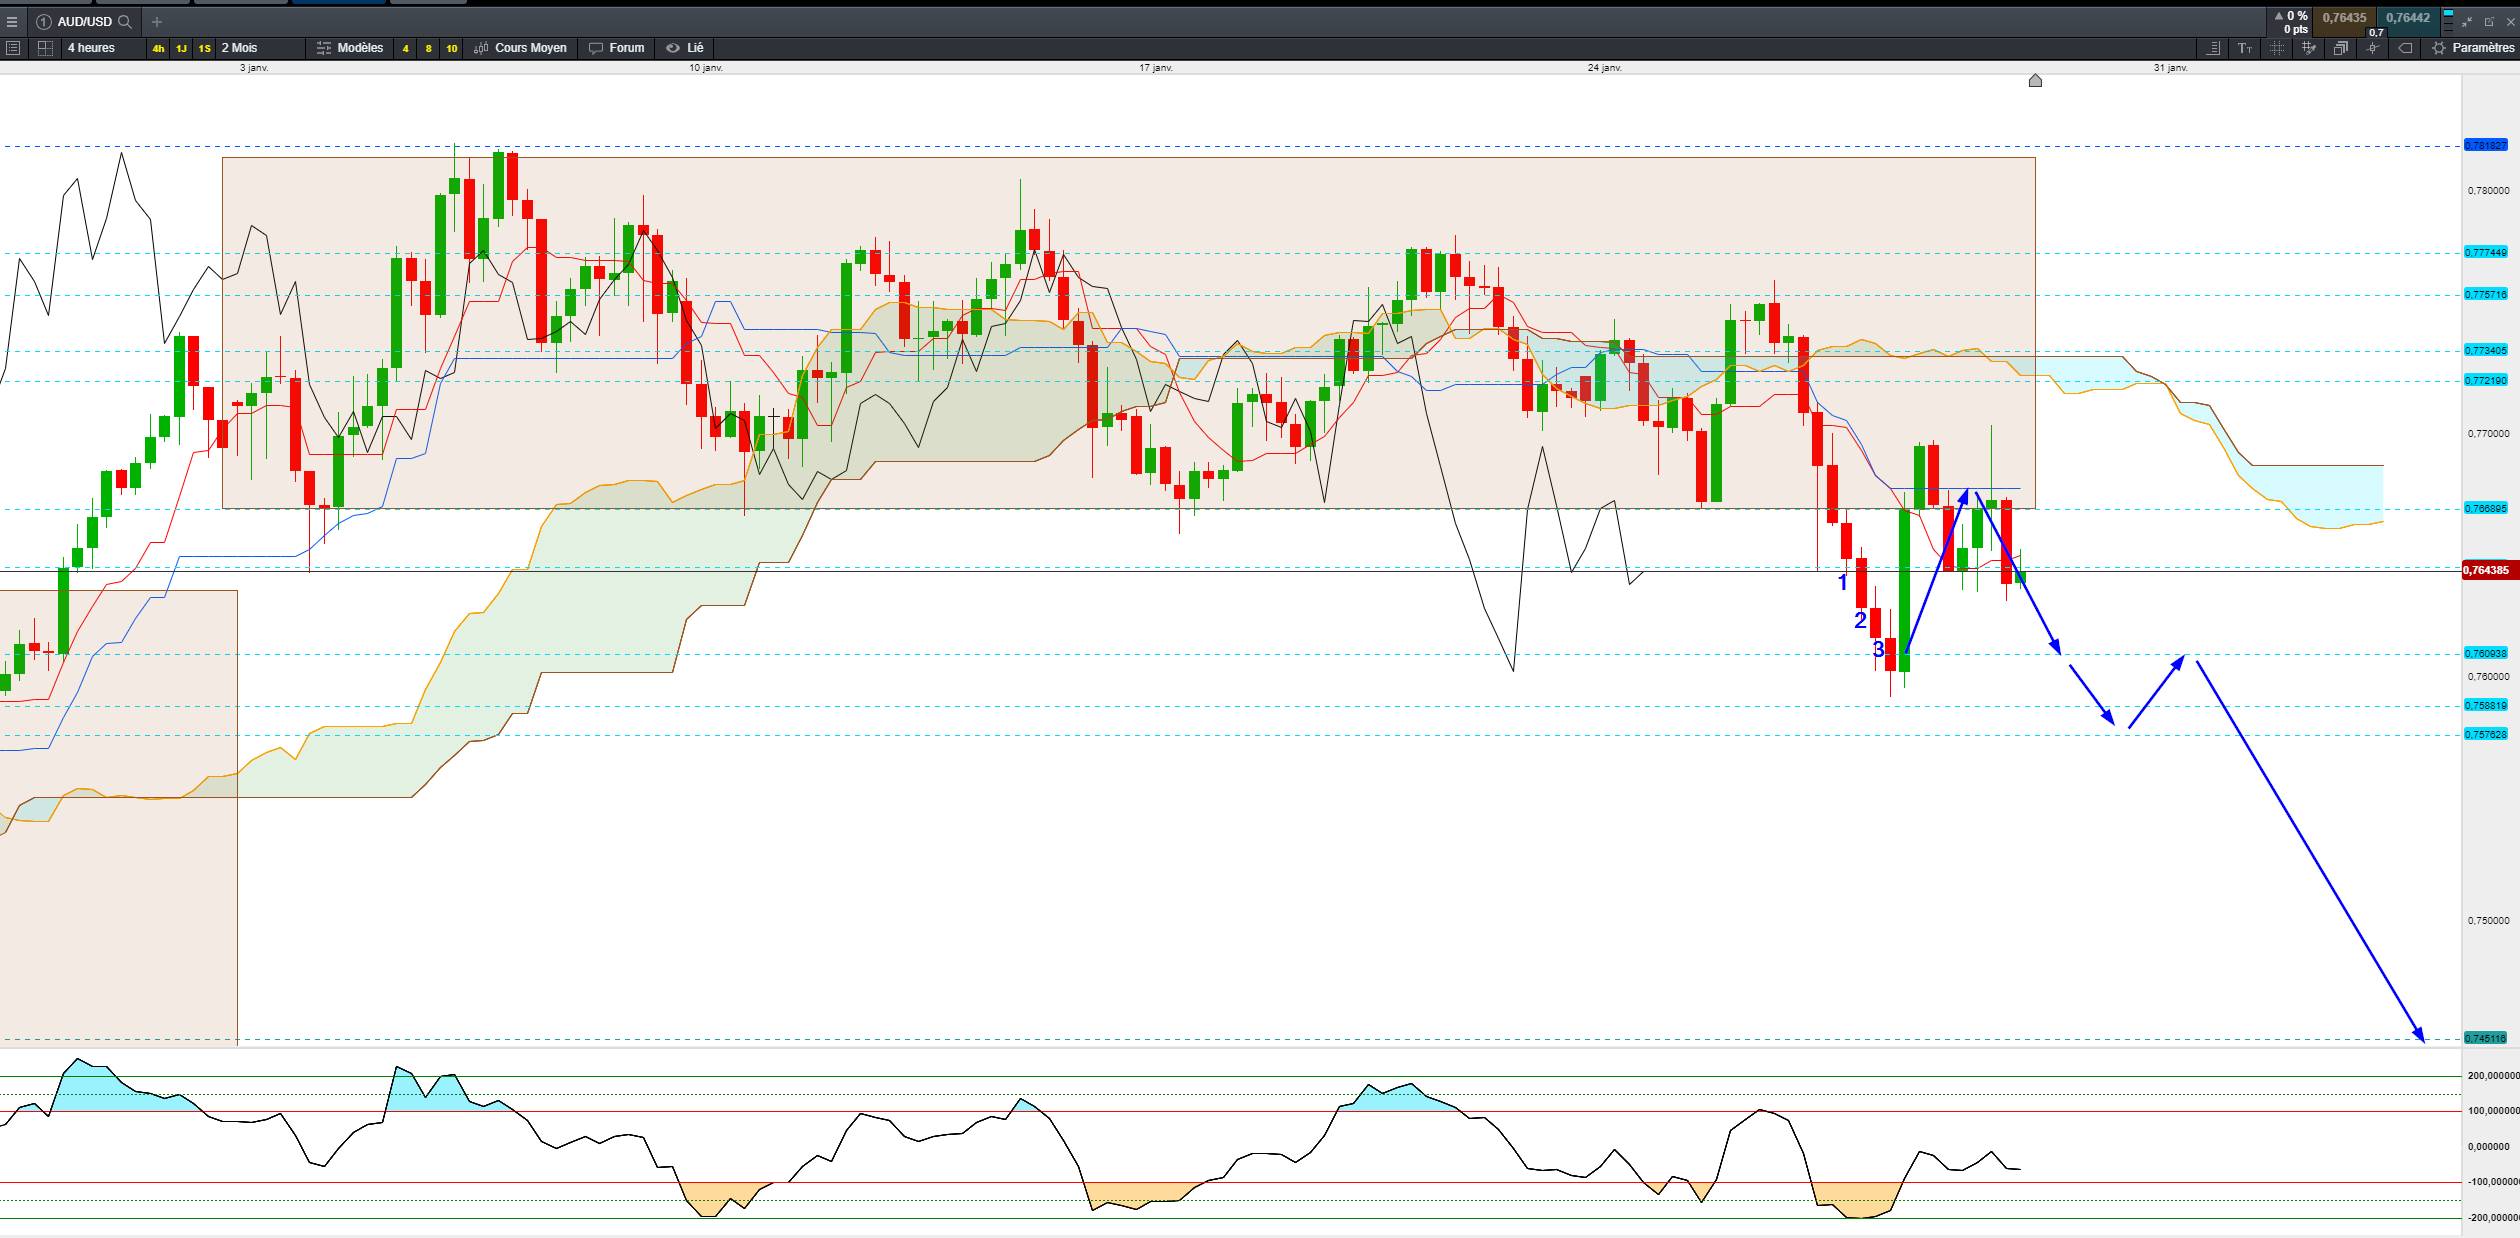Open the Cours Moyen price type dropdown
The height and width of the screenshot is (1238, 2520).
pyautogui.click(x=521, y=48)
